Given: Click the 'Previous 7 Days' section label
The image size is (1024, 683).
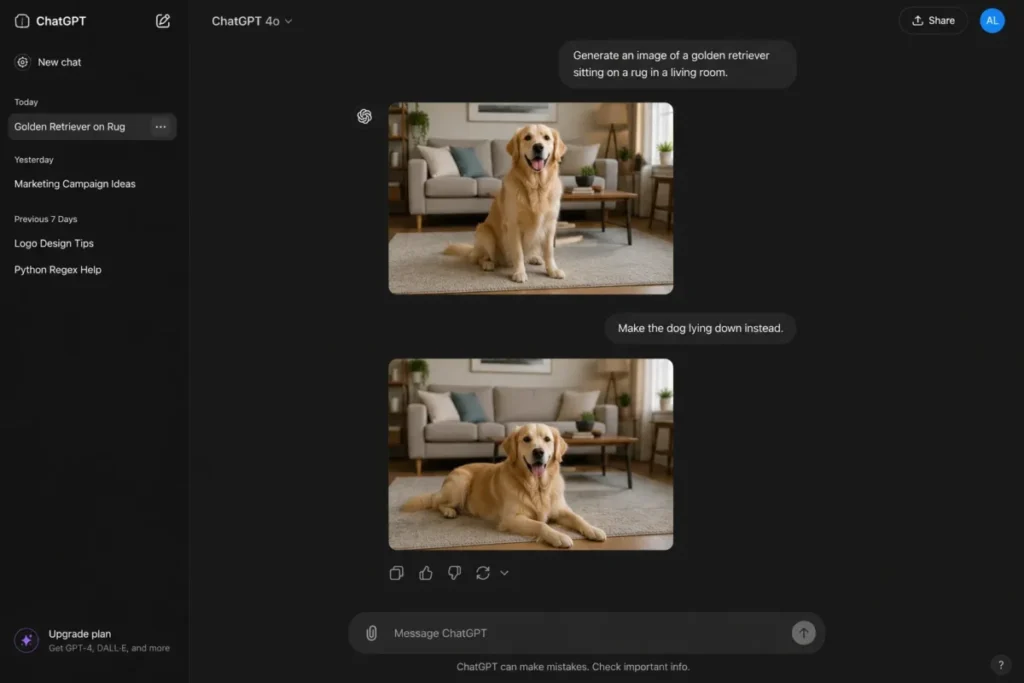Looking at the screenshot, I should [46, 219].
